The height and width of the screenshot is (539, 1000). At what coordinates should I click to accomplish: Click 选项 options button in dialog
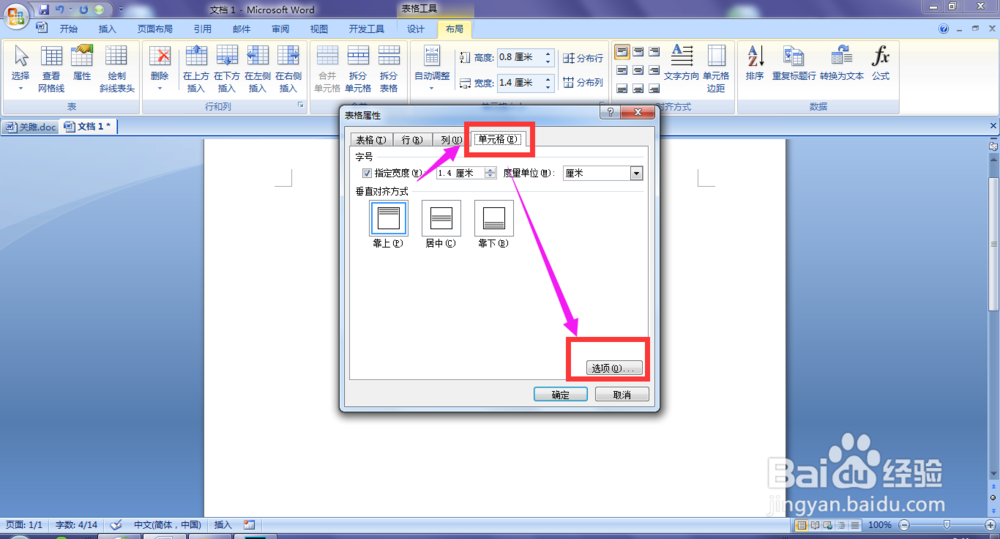point(614,368)
